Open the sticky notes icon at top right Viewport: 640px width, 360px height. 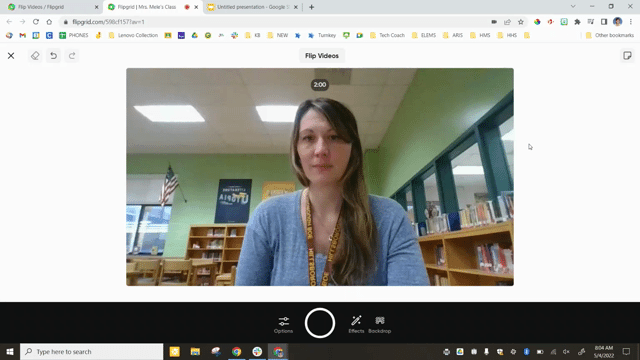[x=627, y=56]
